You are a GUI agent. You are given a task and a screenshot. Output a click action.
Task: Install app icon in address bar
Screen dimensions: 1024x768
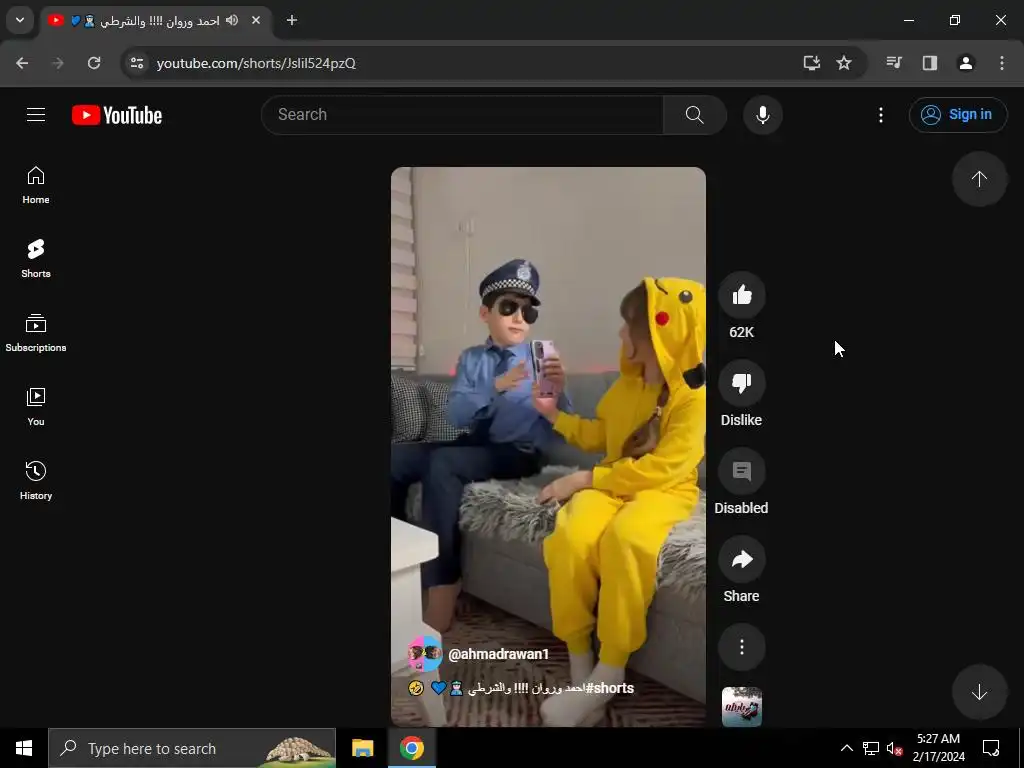point(811,63)
